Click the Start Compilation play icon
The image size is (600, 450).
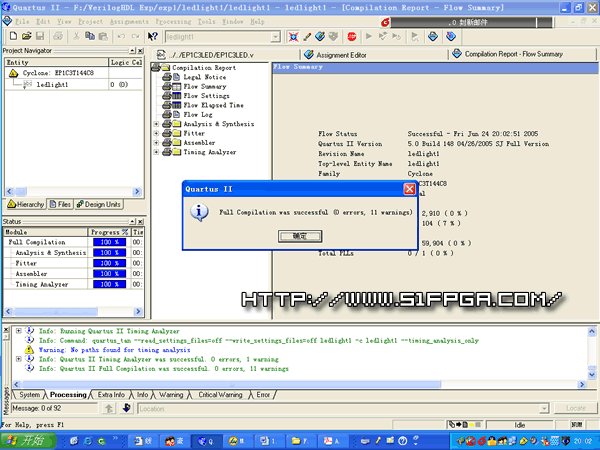click(x=369, y=36)
